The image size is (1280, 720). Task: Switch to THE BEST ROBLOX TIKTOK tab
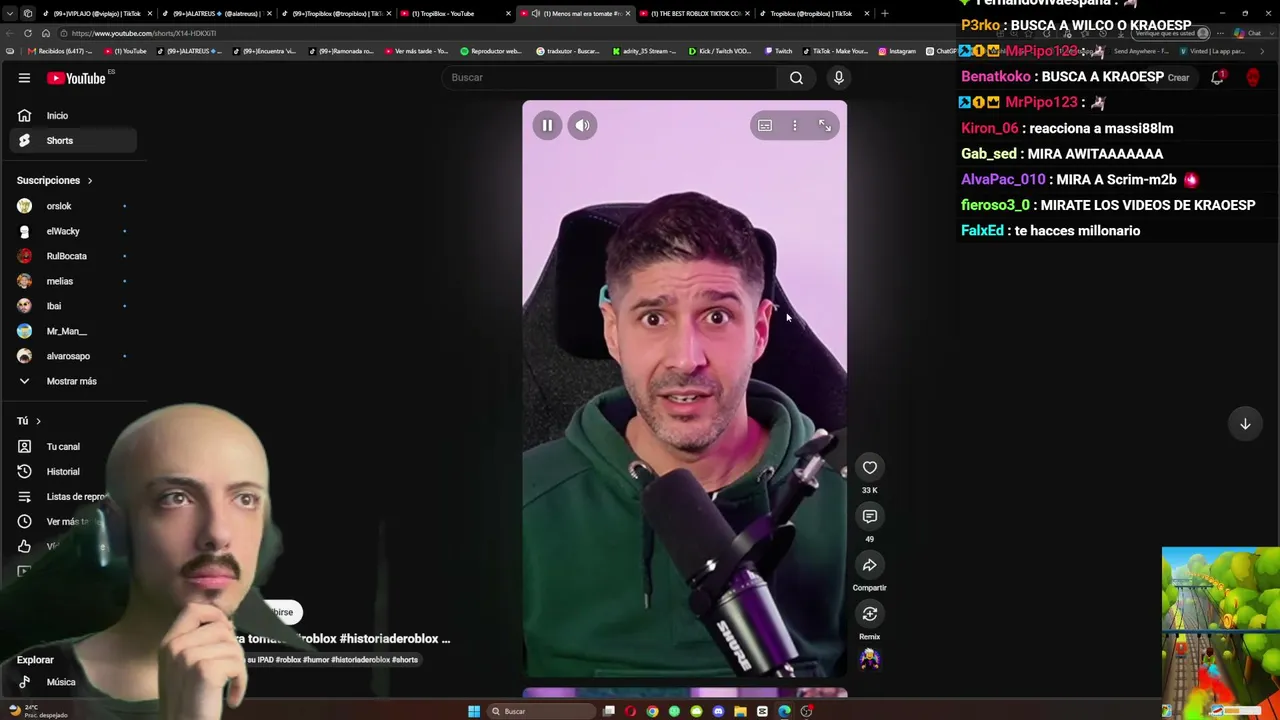pyautogui.click(x=695, y=14)
